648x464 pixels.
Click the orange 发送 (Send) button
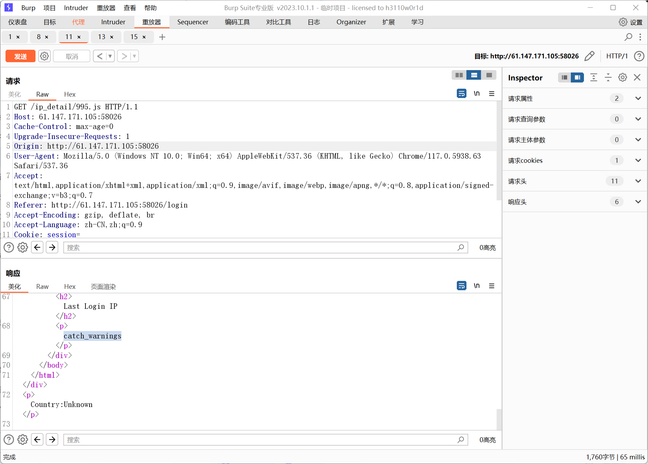pyautogui.click(x=20, y=56)
